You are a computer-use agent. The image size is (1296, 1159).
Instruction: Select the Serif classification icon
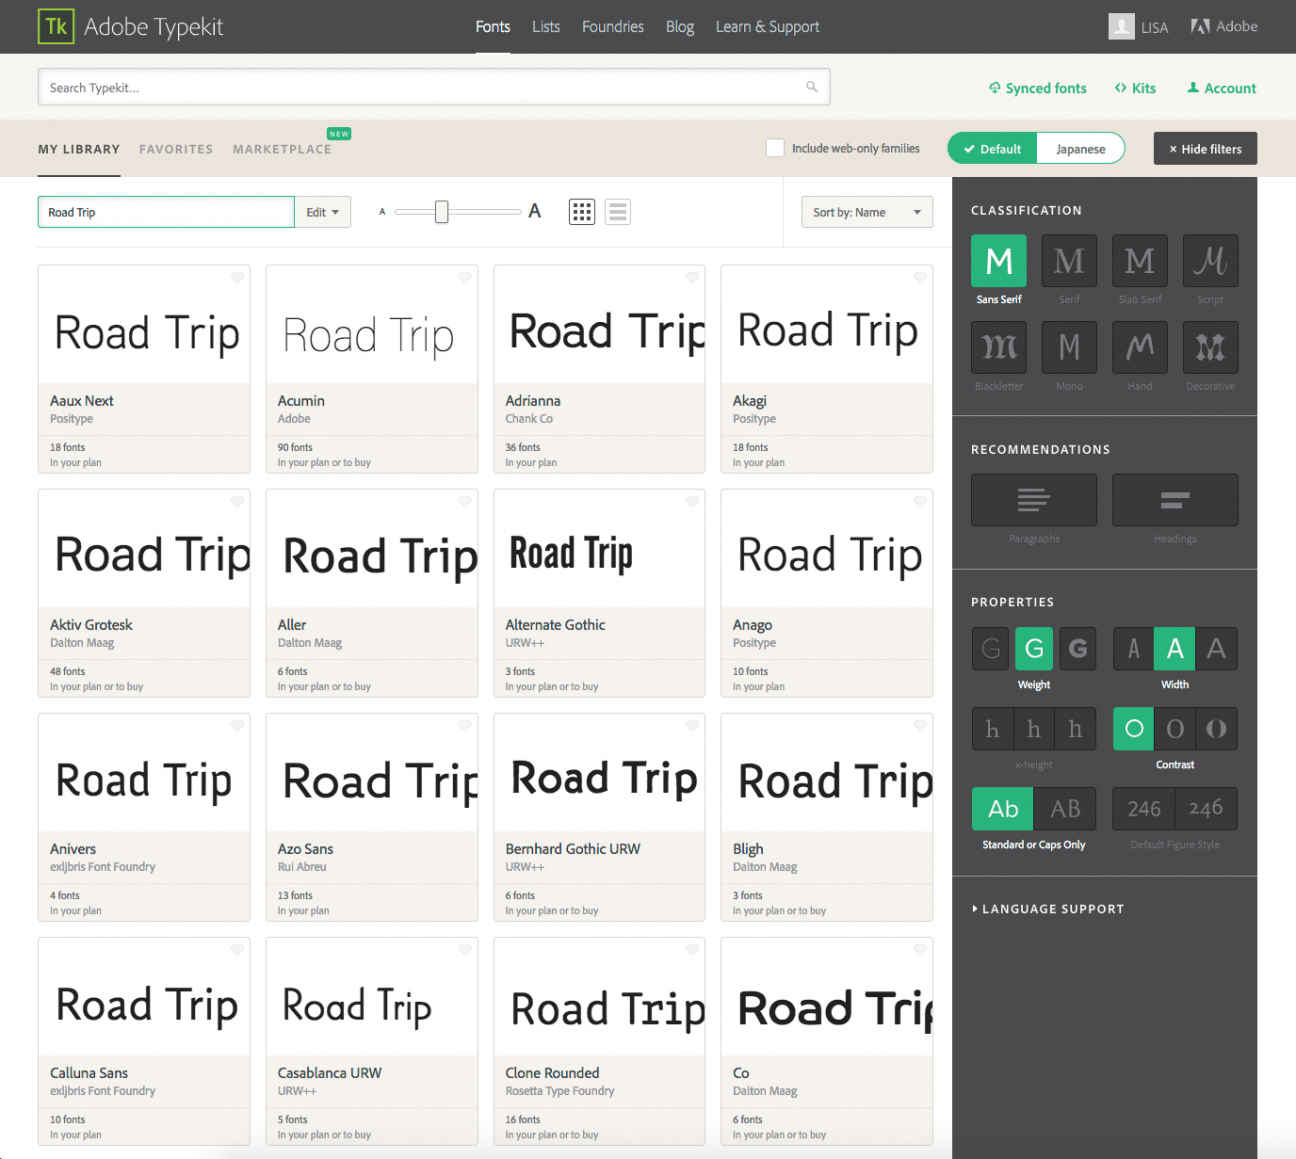click(x=1069, y=261)
